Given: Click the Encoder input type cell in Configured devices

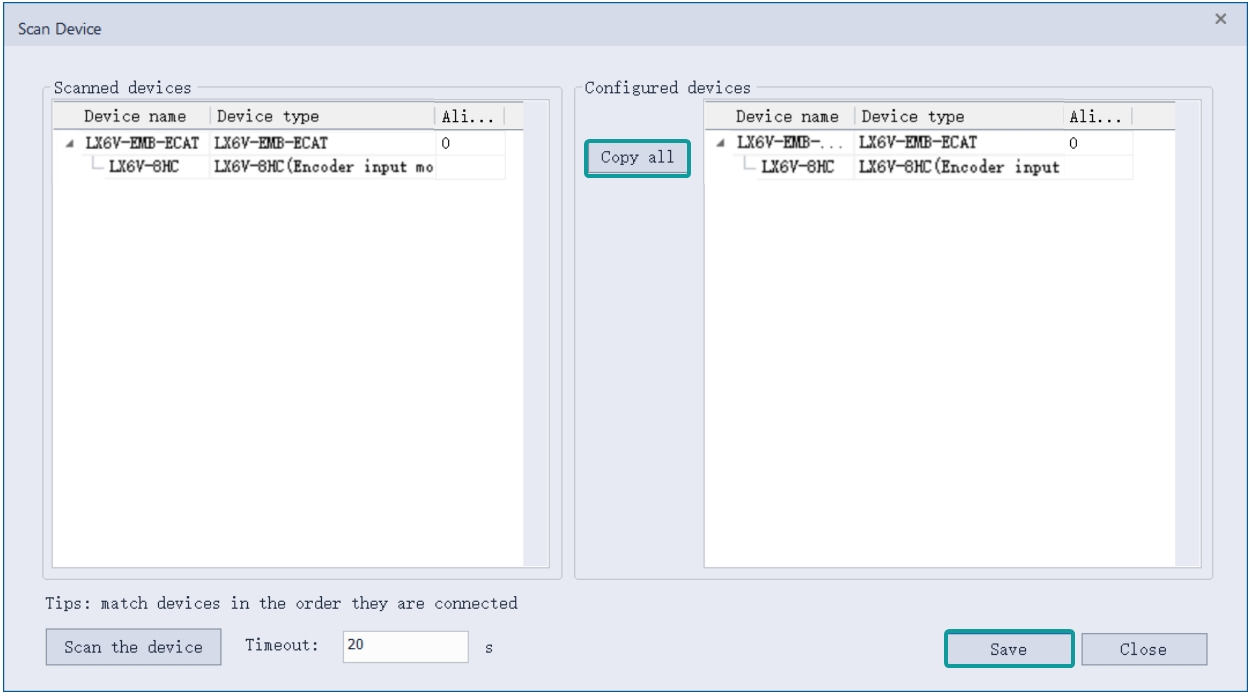Looking at the screenshot, I should click(958, 167).
